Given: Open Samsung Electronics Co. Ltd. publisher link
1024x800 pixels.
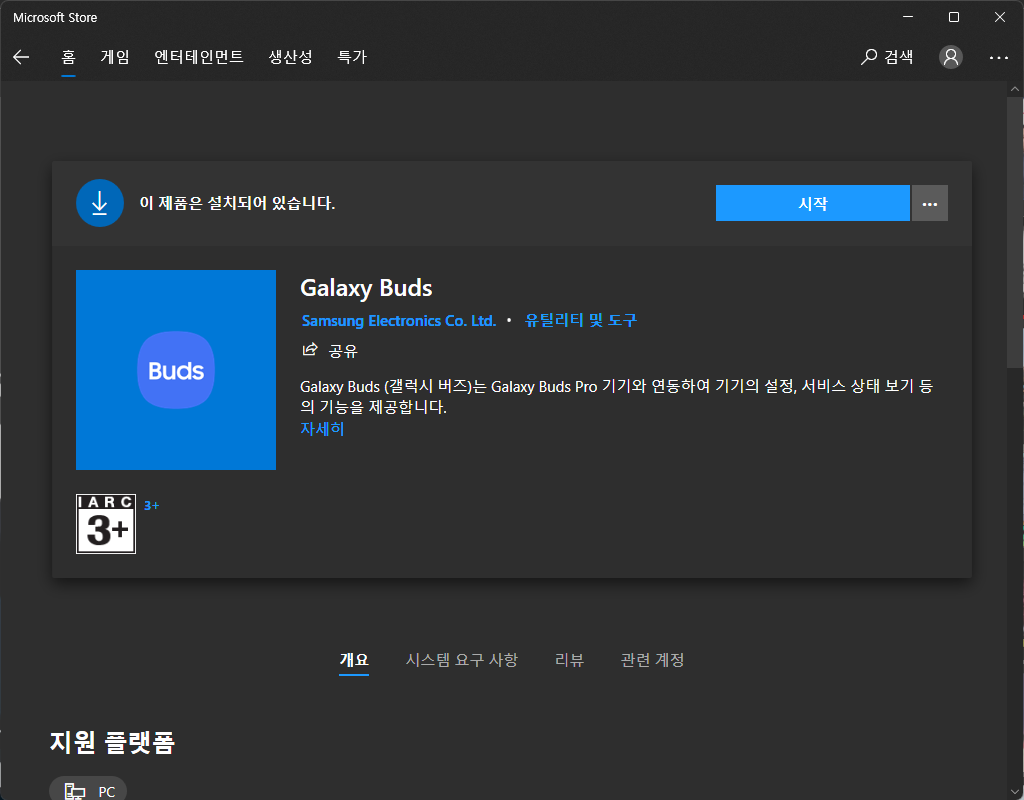Looking at the screenshot, I should pyautogui.click(x=399, y=321).
